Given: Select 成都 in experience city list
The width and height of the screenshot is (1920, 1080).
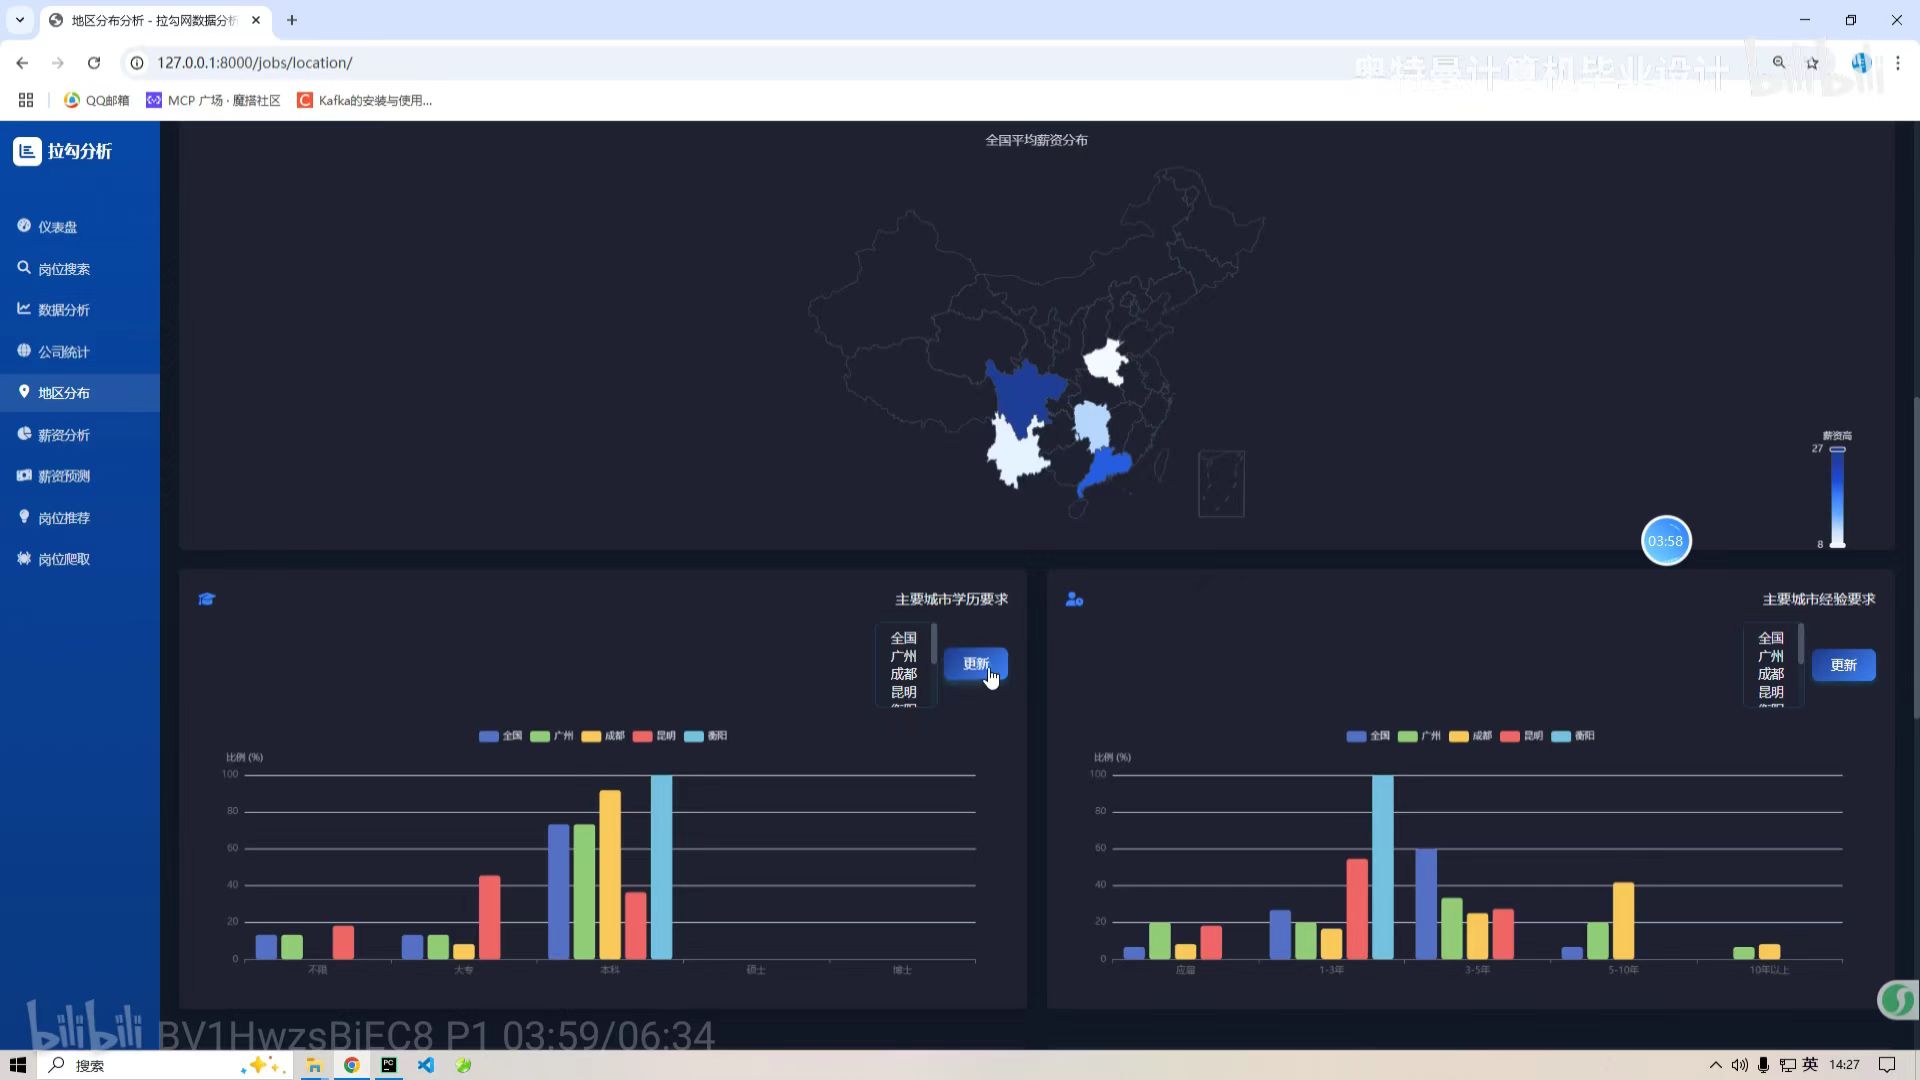Looking at the screenshot, I should tap(1770, 674).
